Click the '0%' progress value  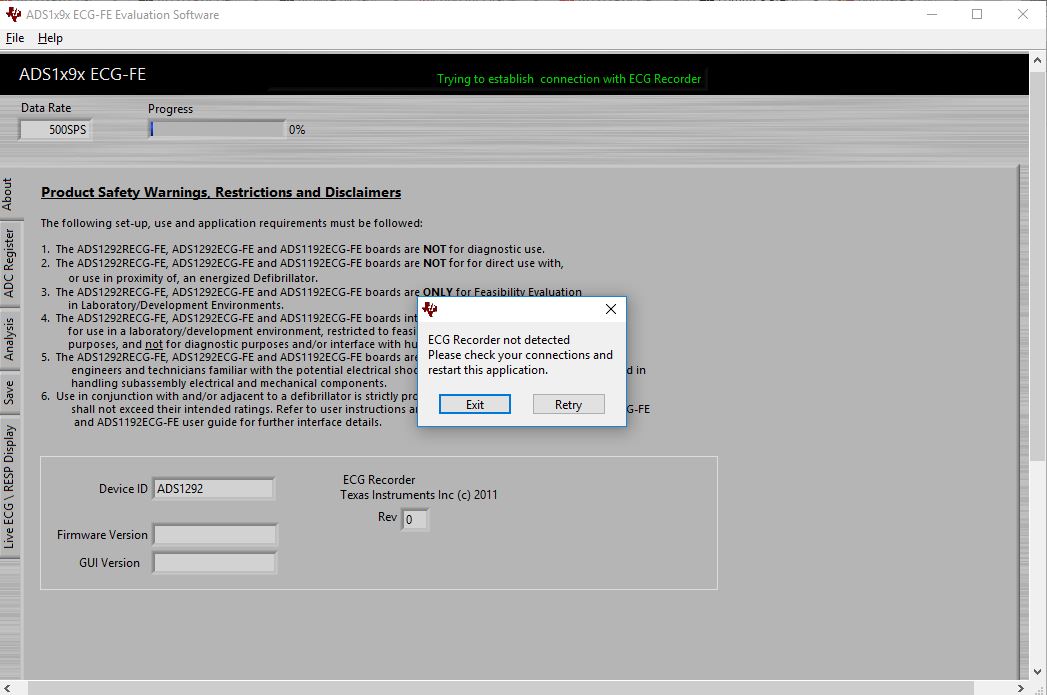[x=297, y=130]
